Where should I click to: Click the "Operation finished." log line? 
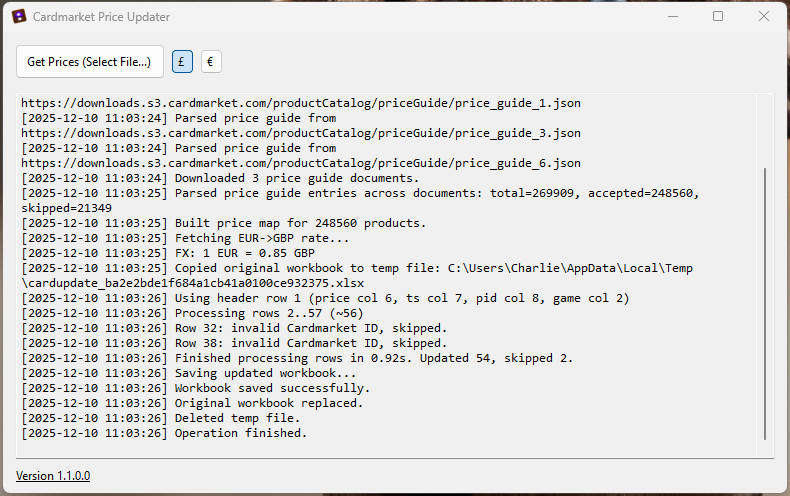240,433
